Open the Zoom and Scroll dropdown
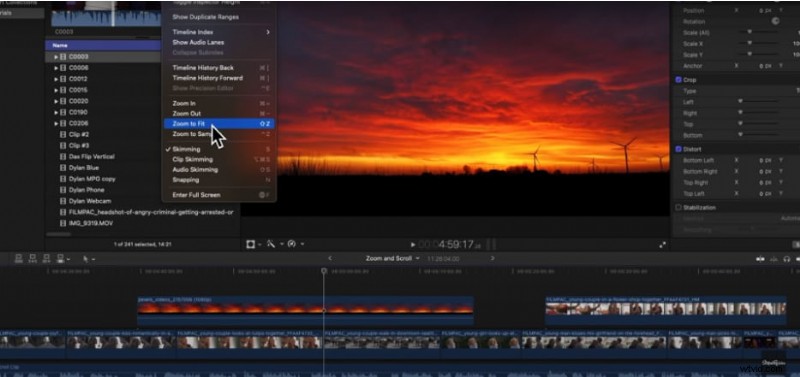The height and width of the screenshot is (377, 800). pyautogui.click(x=392, y=259)
